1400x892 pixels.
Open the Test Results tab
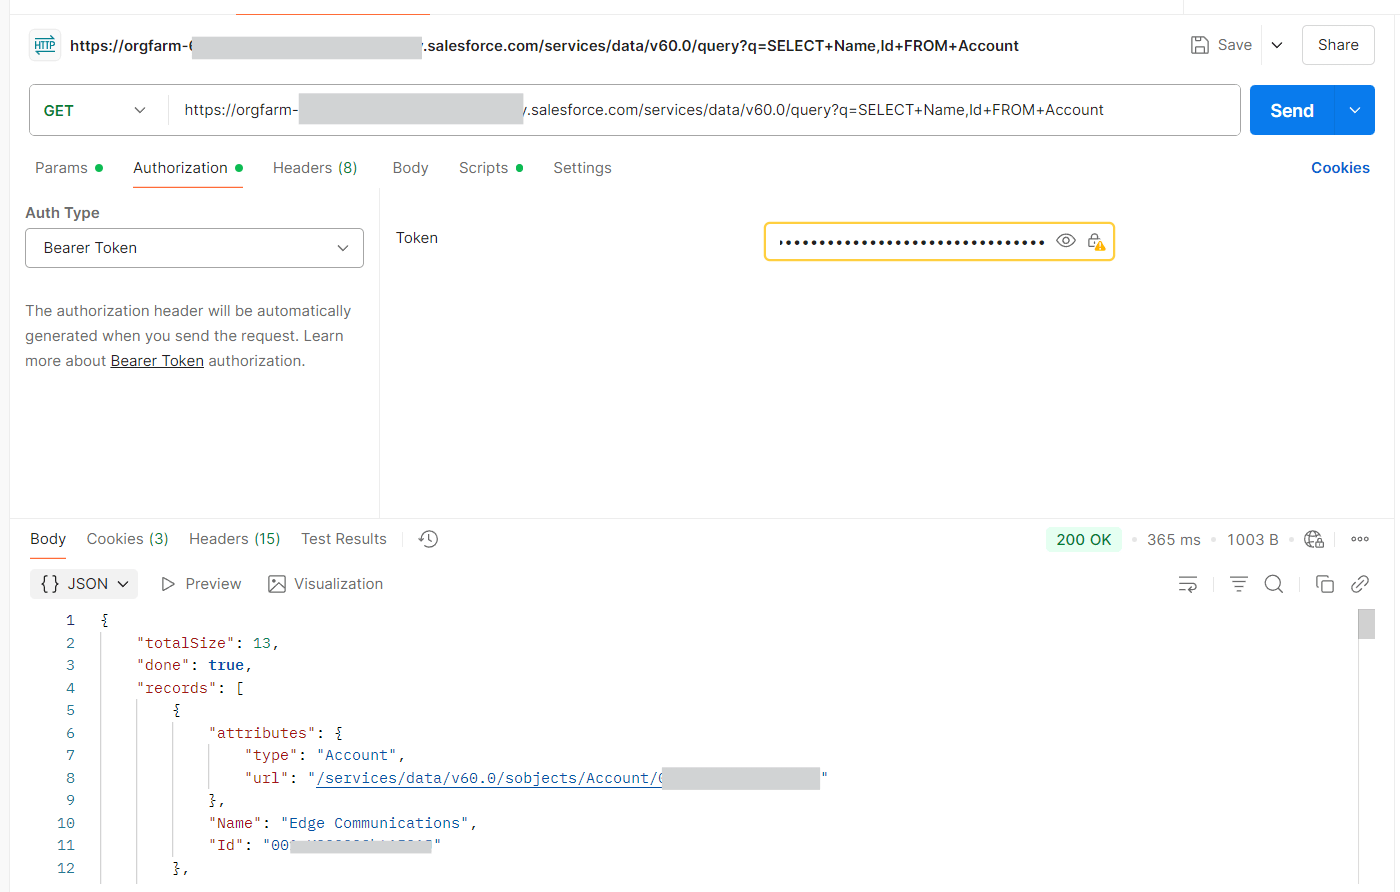pyautogui.click(x=343, y=538)
